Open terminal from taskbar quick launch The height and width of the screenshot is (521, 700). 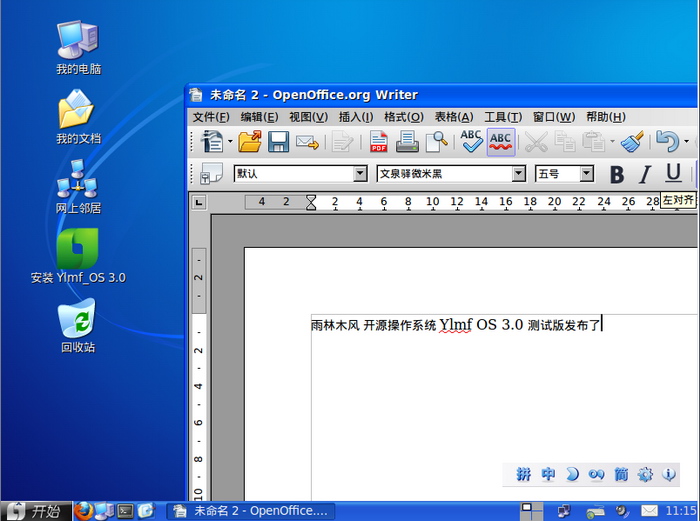coord(125,511)
